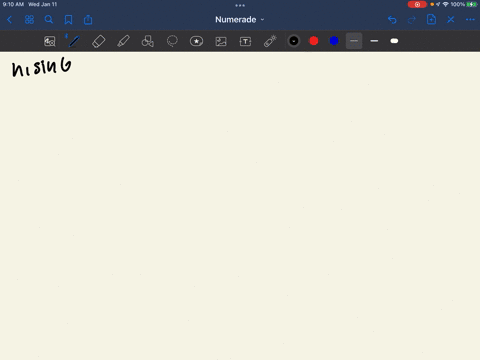480x360 pixels.
Task: Select the Pen tool
Action: click(x=73, y=41)
